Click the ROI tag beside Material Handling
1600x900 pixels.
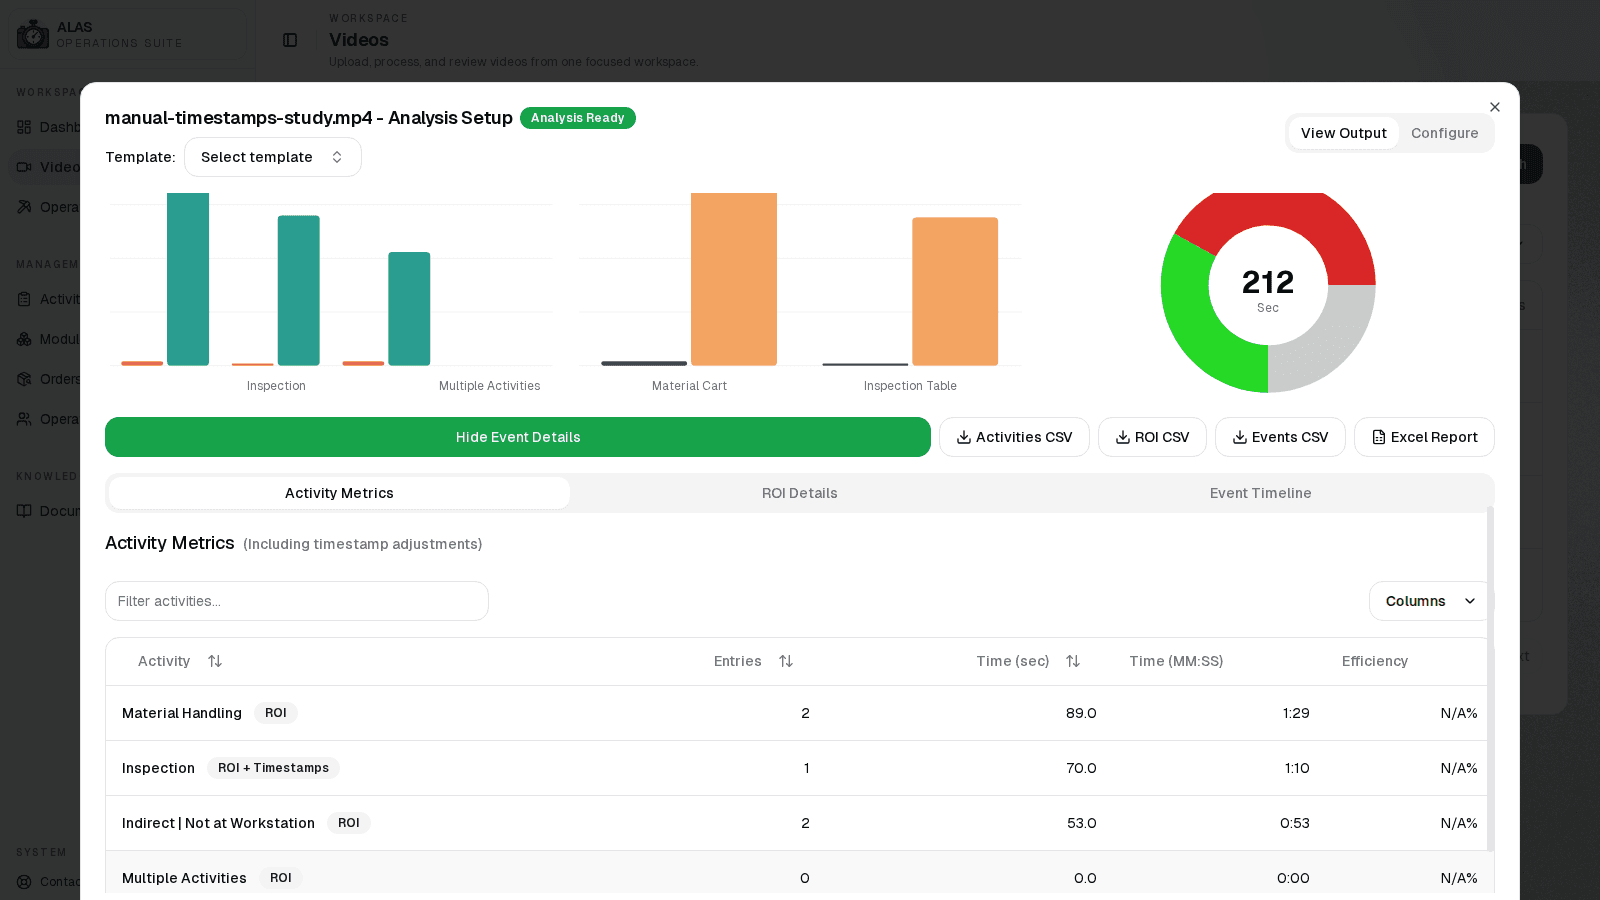pyautogui.click(x=276, y=713)
